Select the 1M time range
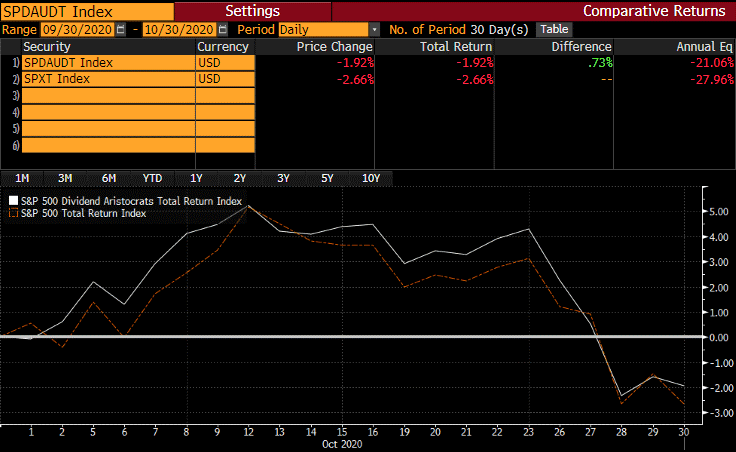This screenshot has height=452, width=736. point(22,178)
